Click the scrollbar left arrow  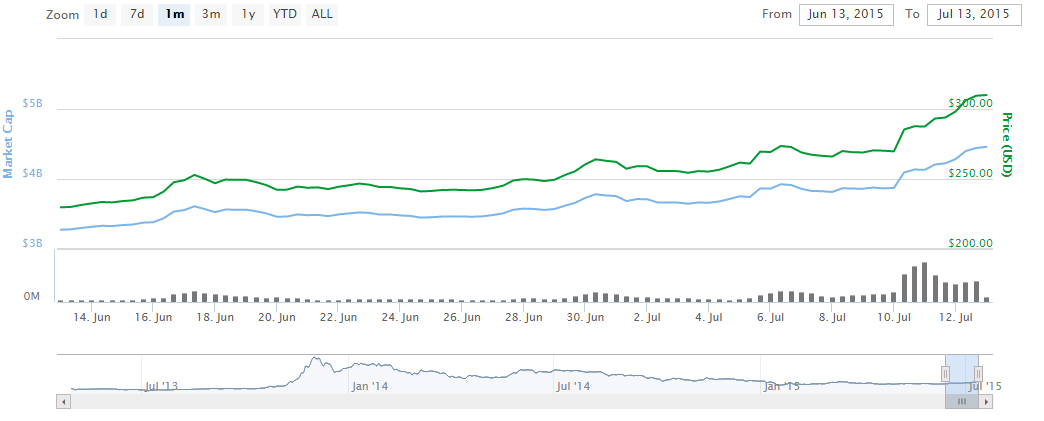click(x=64, y=401)
